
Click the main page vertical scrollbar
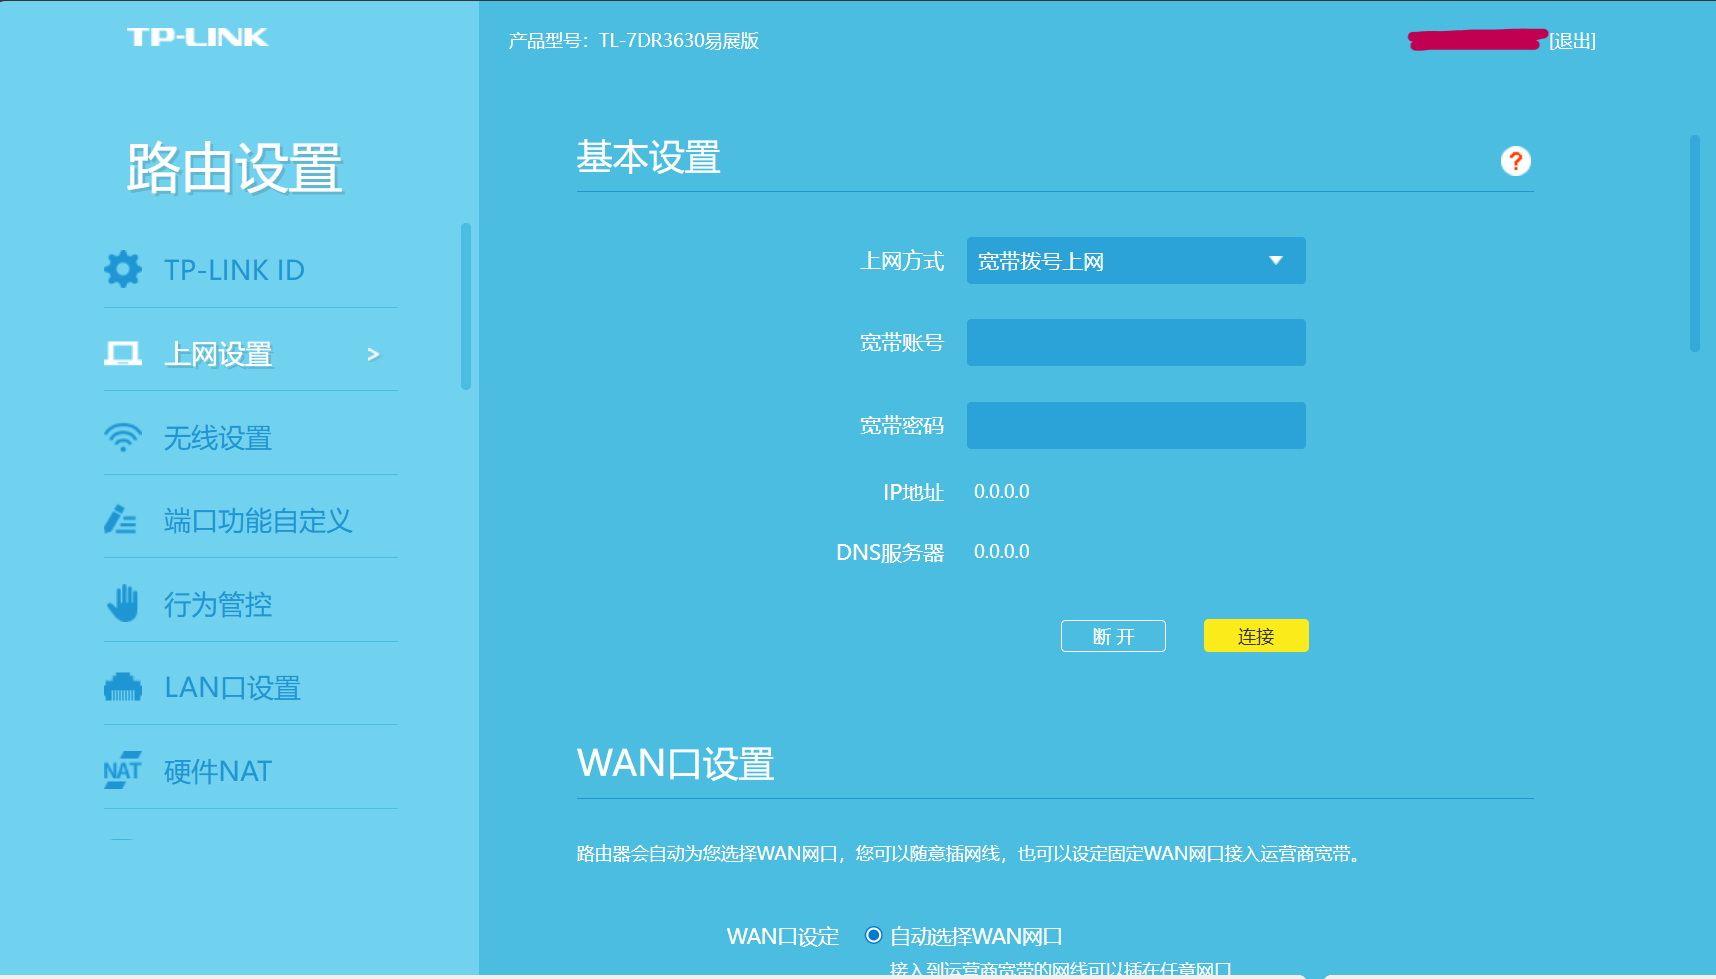(x=1694, y=244)
